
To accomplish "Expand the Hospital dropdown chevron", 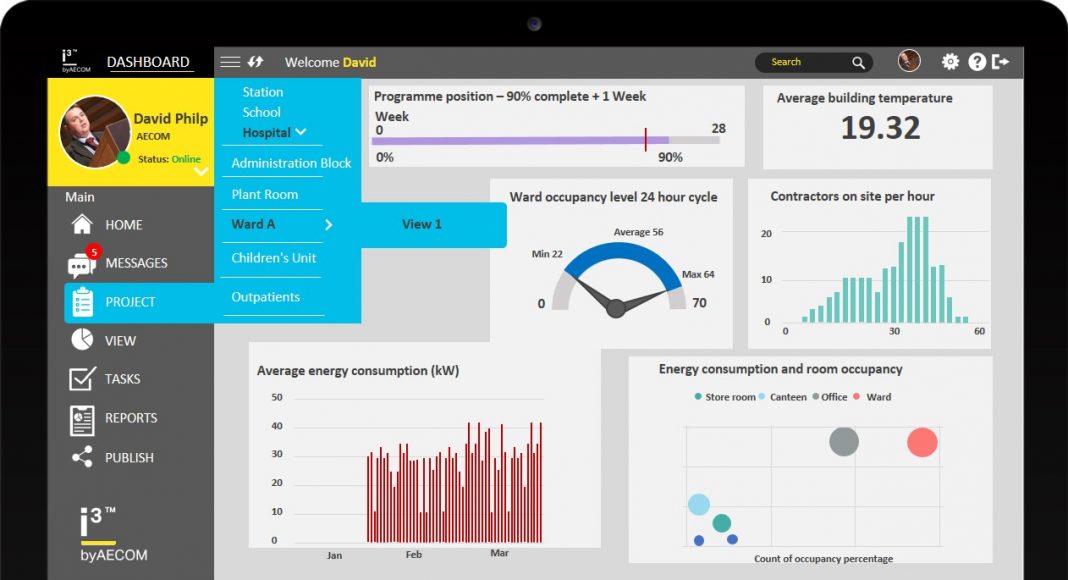I will [x=301, y=132].
